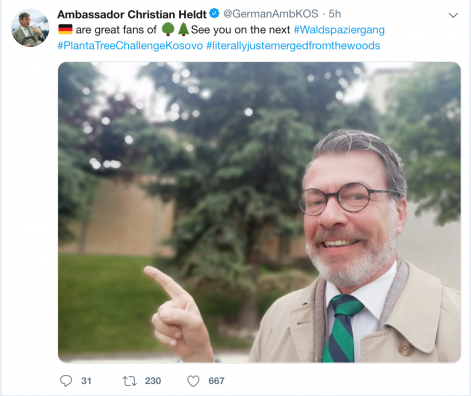
Task: Retweet using the retweet arrows icon
Action: tap(130, 381)
